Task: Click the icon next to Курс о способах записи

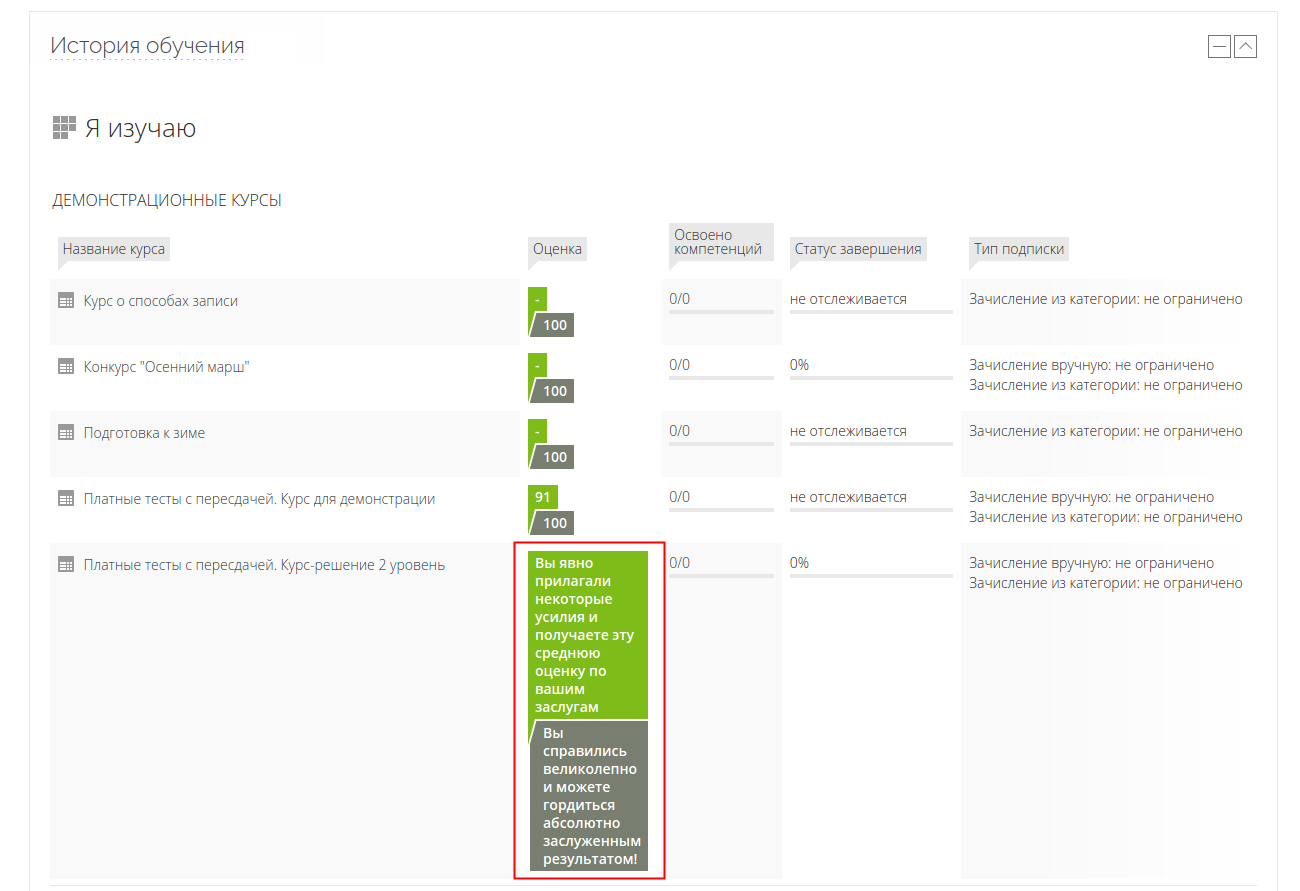Action: pos(66,301)
